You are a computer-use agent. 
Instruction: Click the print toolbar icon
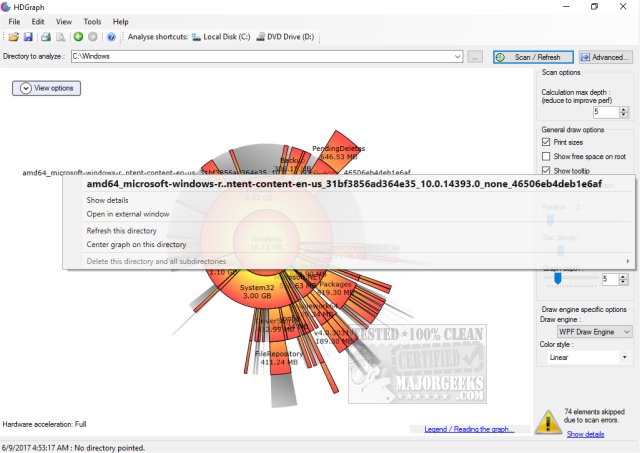click(46, 37)
